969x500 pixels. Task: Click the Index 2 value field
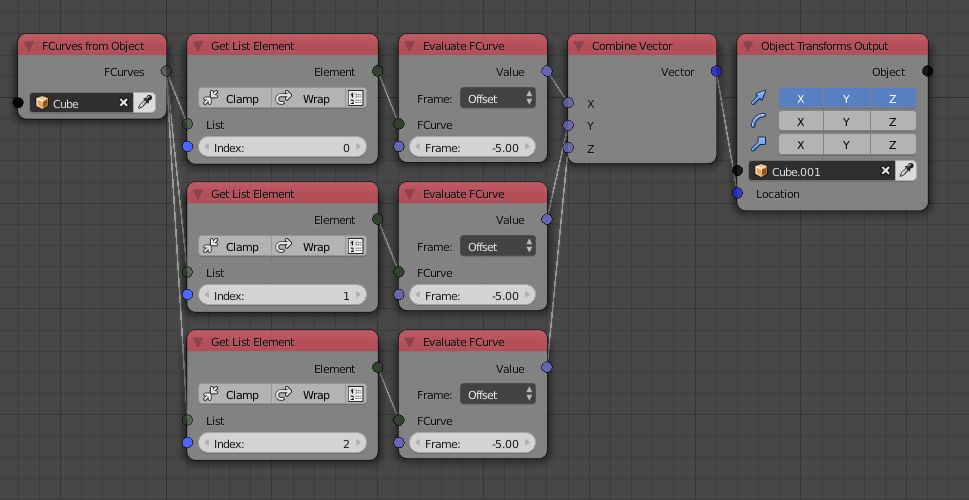(x=282, y=443)
